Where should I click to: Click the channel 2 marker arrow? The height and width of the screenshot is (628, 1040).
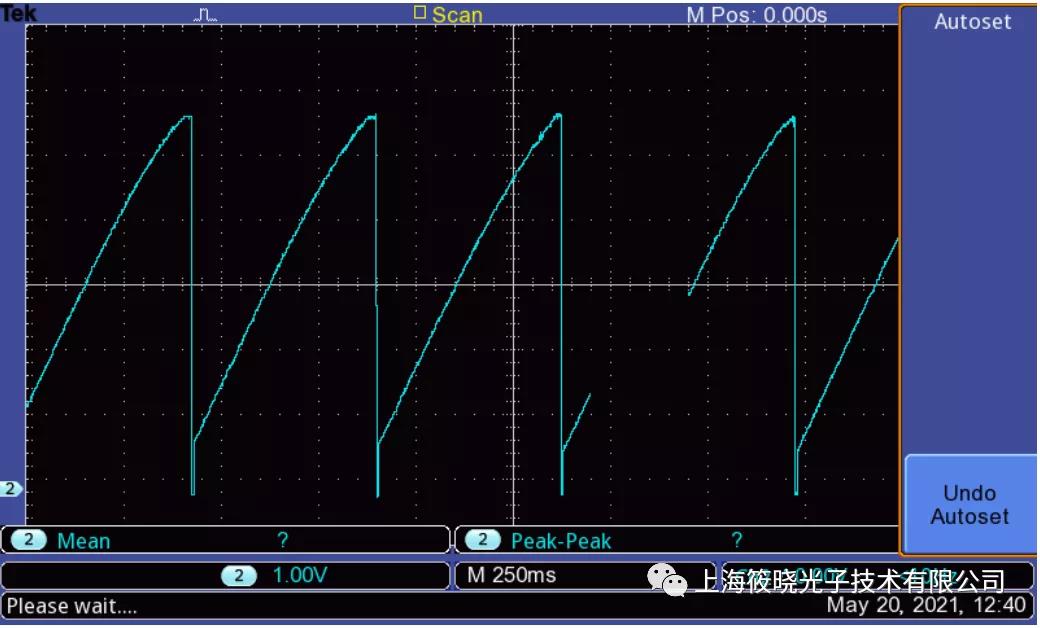point(8,487)
